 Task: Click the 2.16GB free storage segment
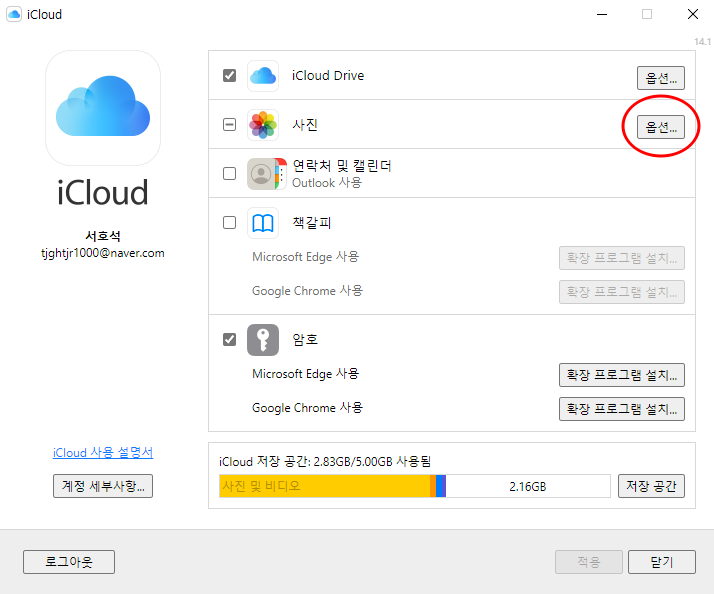click(x=528, y=486)
